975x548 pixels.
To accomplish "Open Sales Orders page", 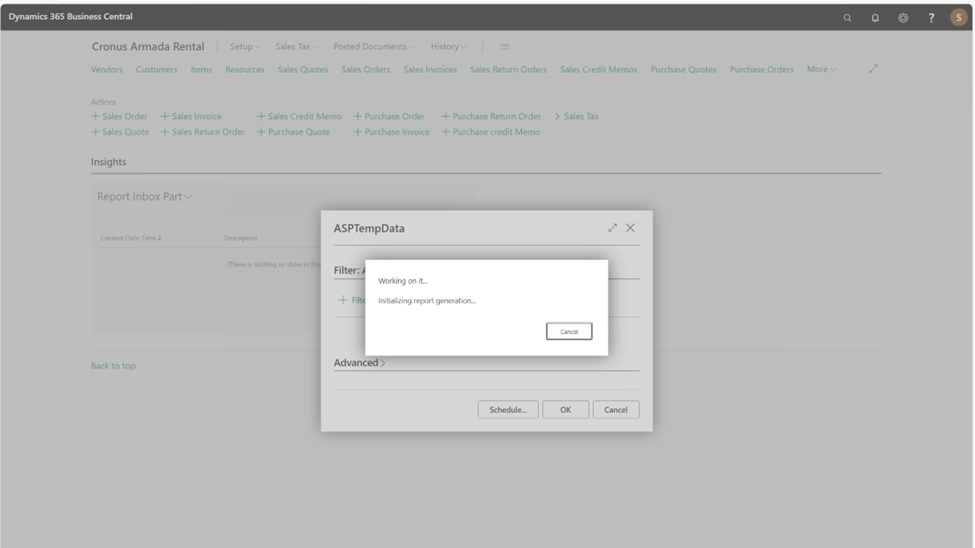I will [366, 70].
